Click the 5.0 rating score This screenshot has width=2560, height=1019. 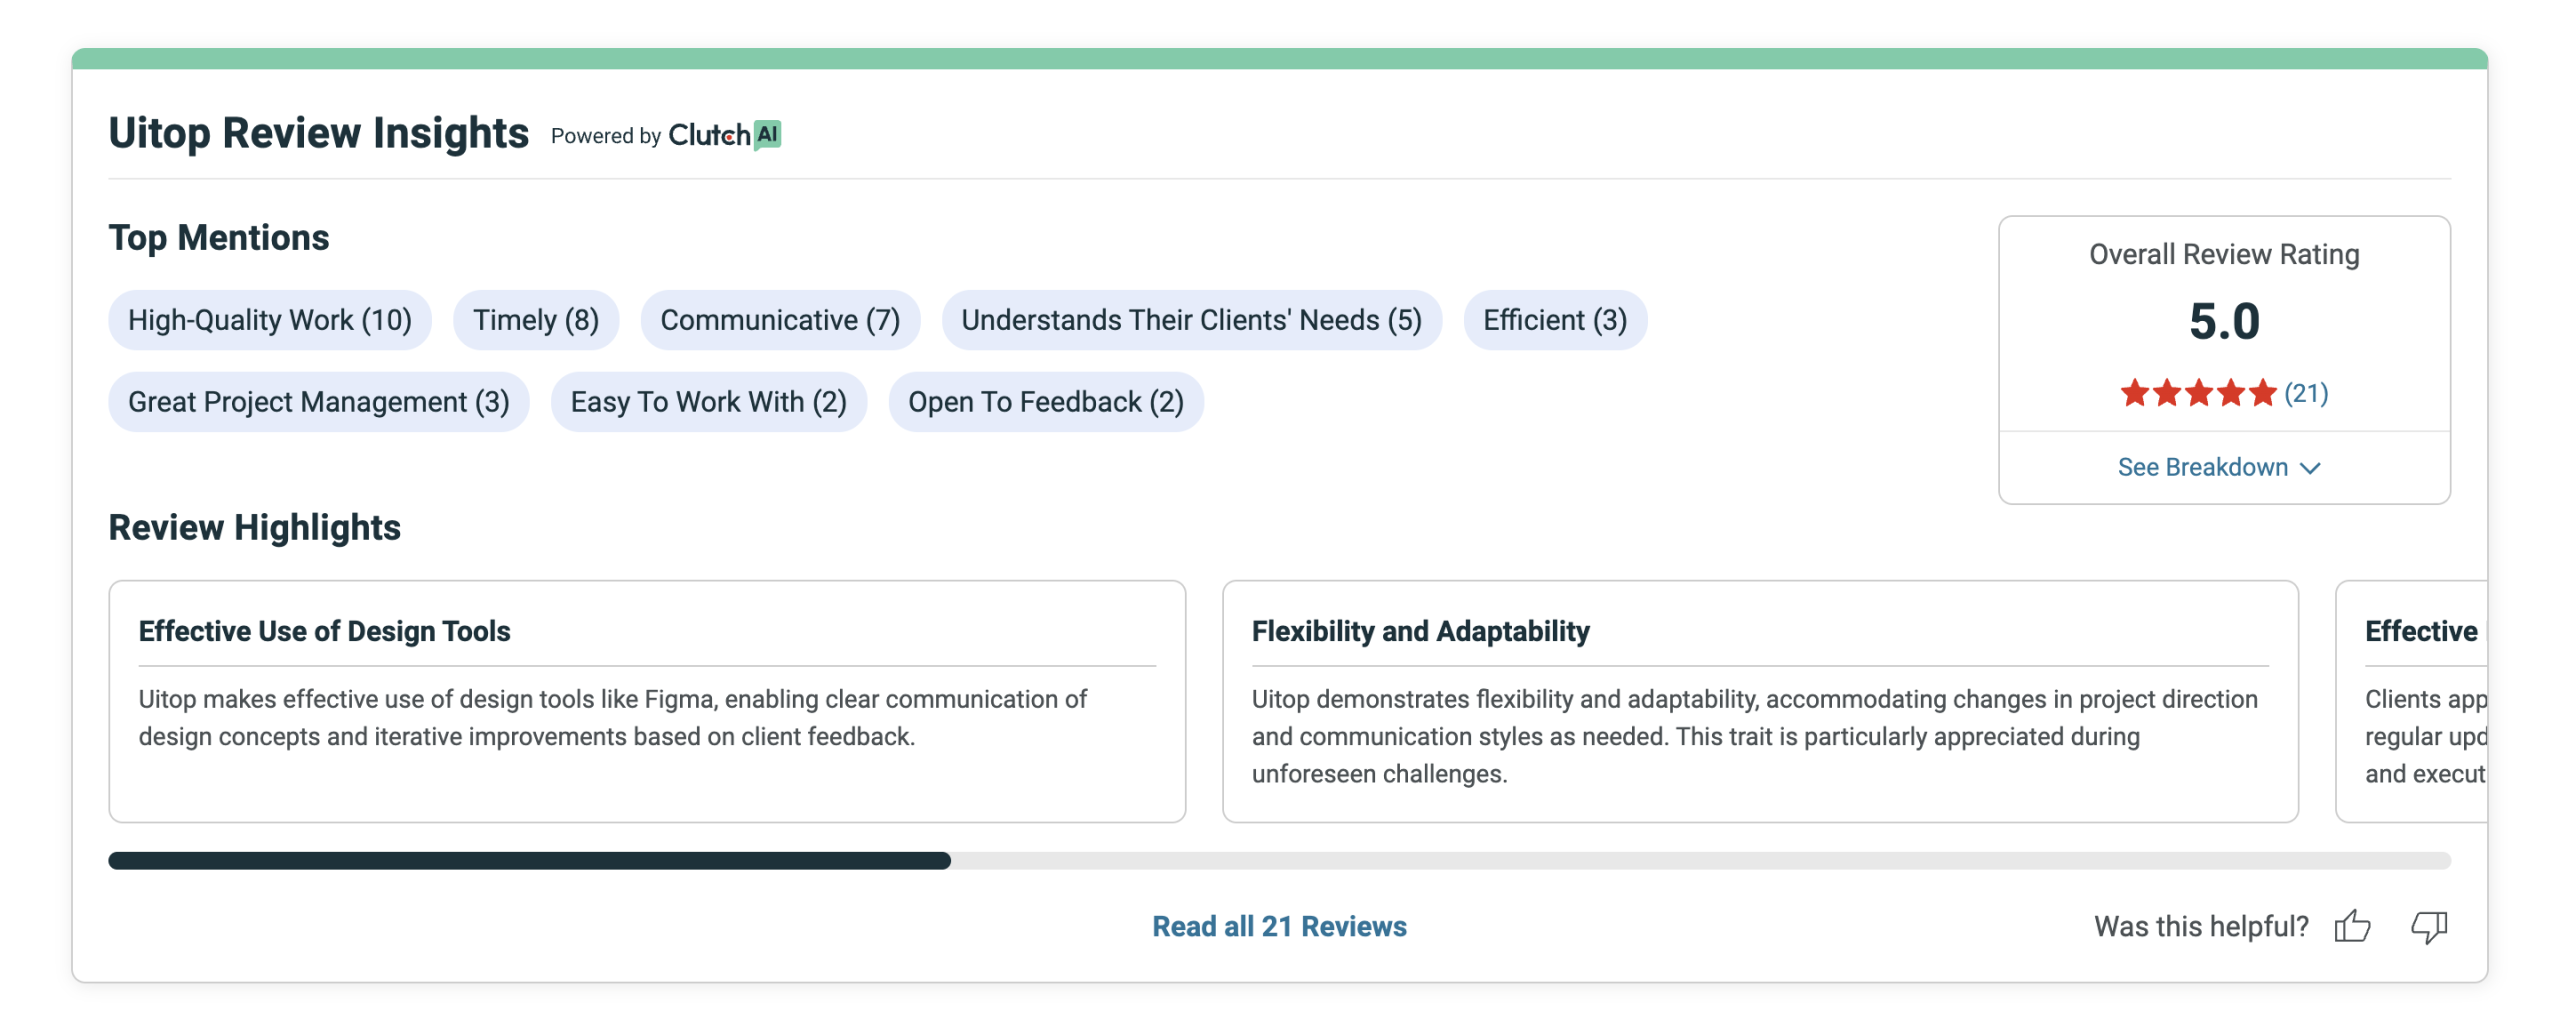[2224, 321]
